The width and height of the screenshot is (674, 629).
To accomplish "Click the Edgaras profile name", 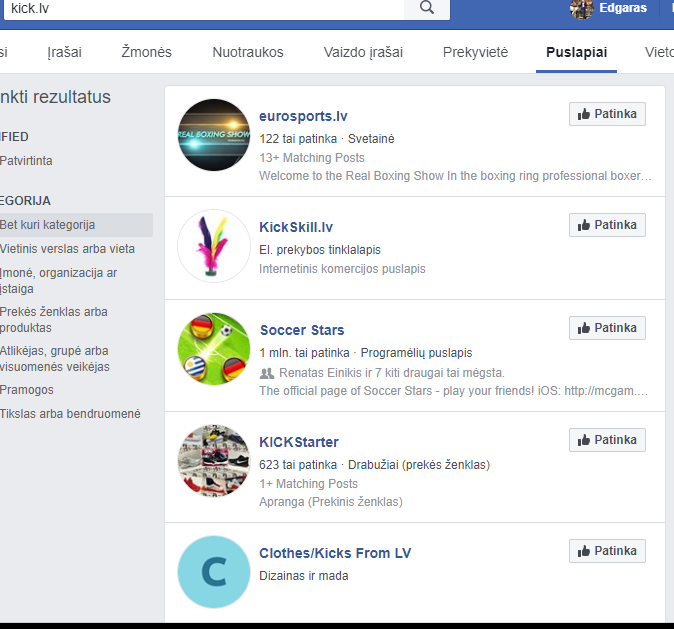I will 623,8.
